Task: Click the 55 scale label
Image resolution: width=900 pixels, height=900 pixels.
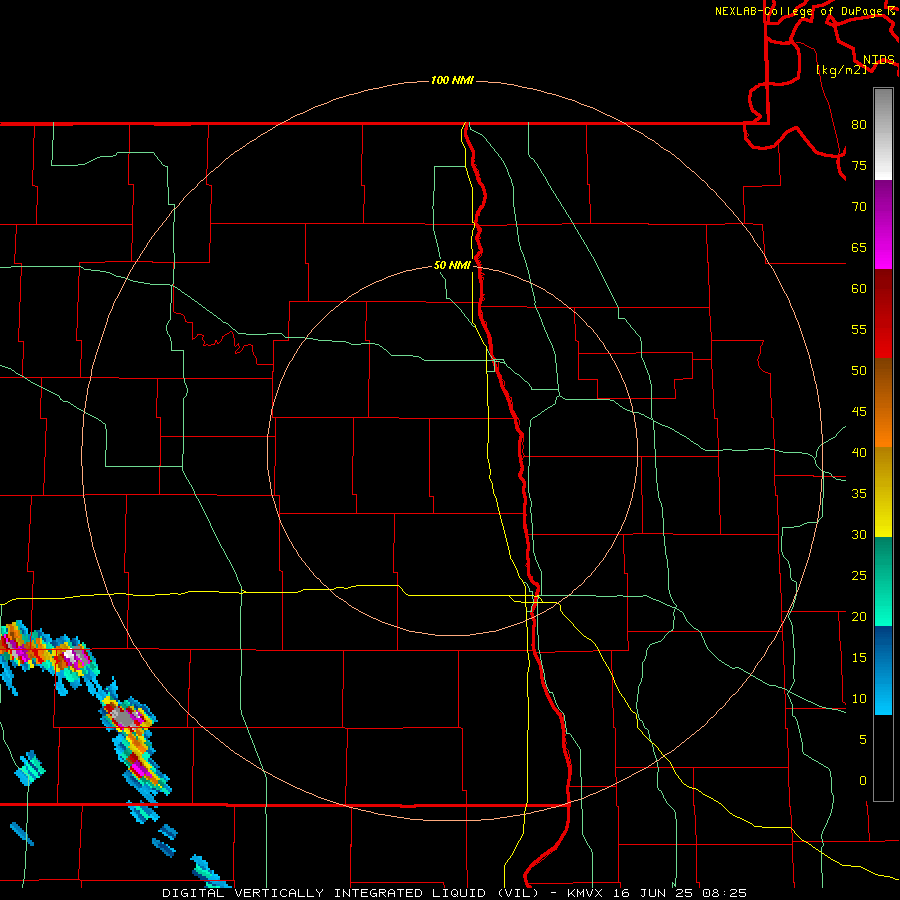Action: coord(859,329)
